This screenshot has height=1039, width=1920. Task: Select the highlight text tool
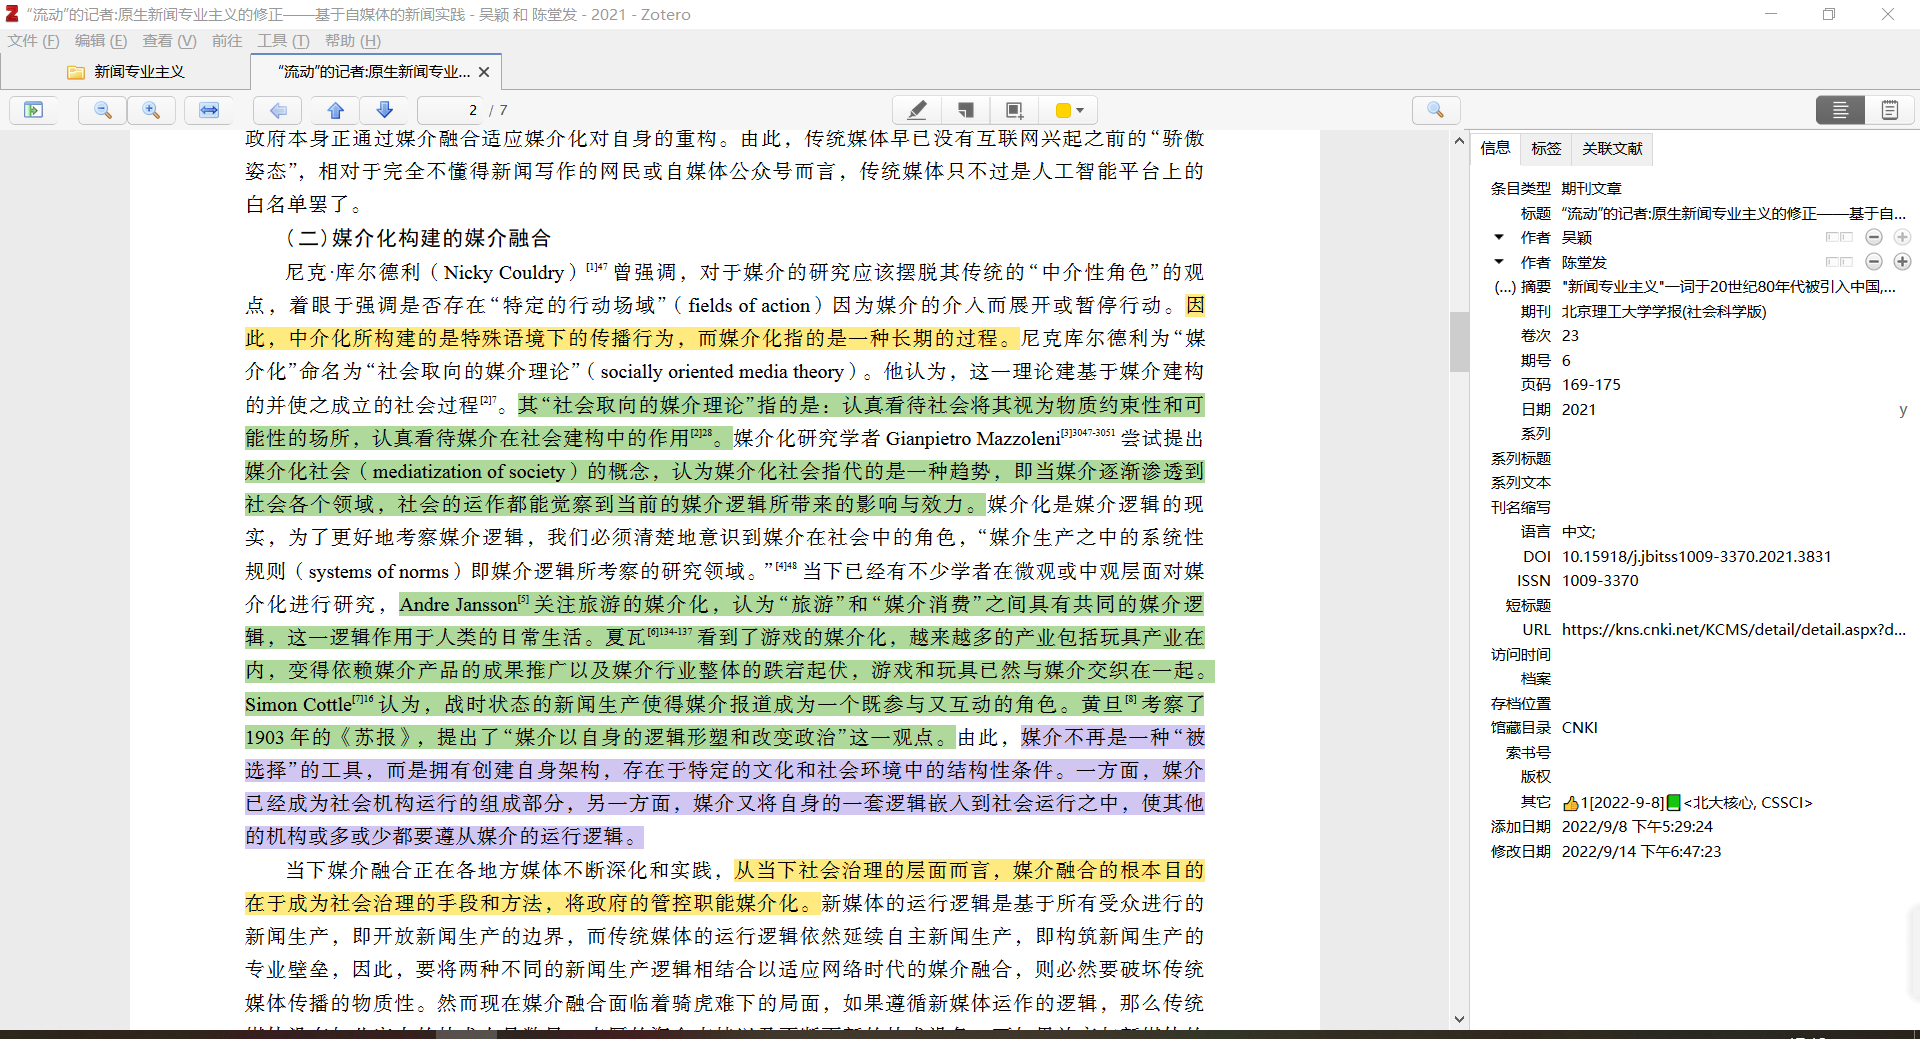point(916,110)
